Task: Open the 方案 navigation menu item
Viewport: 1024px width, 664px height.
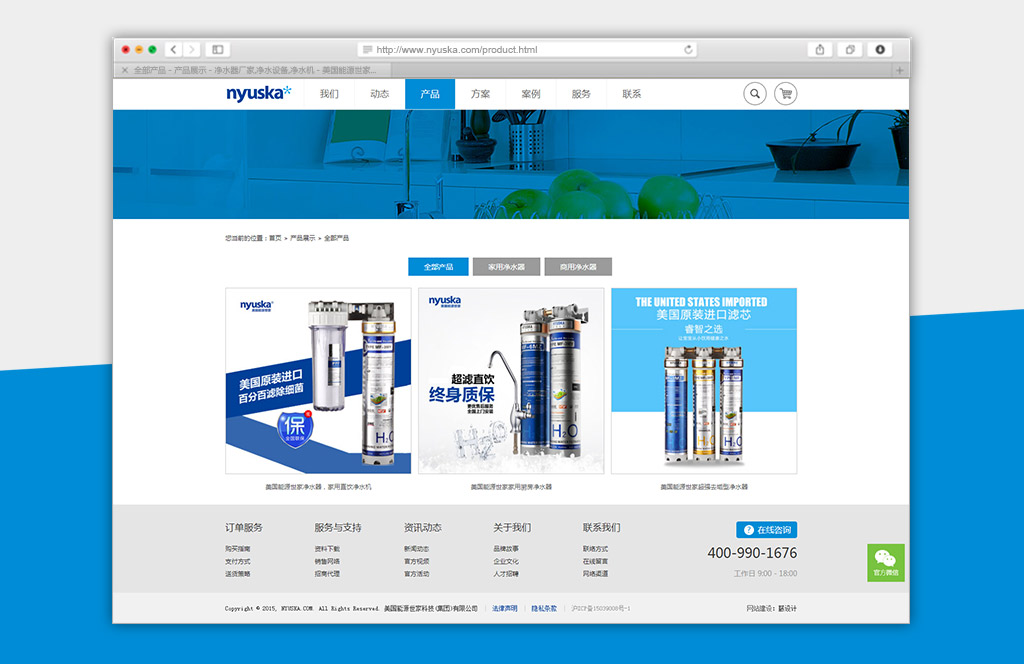Action: (x=480, y=94)
